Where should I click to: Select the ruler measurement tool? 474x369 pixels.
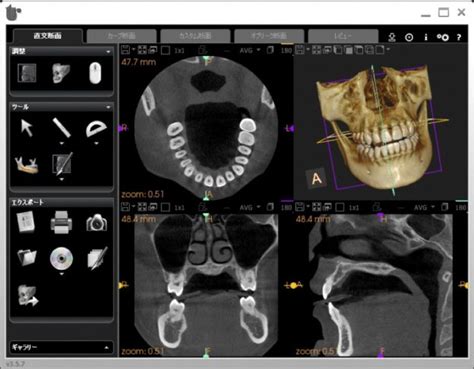click(62, 128)
